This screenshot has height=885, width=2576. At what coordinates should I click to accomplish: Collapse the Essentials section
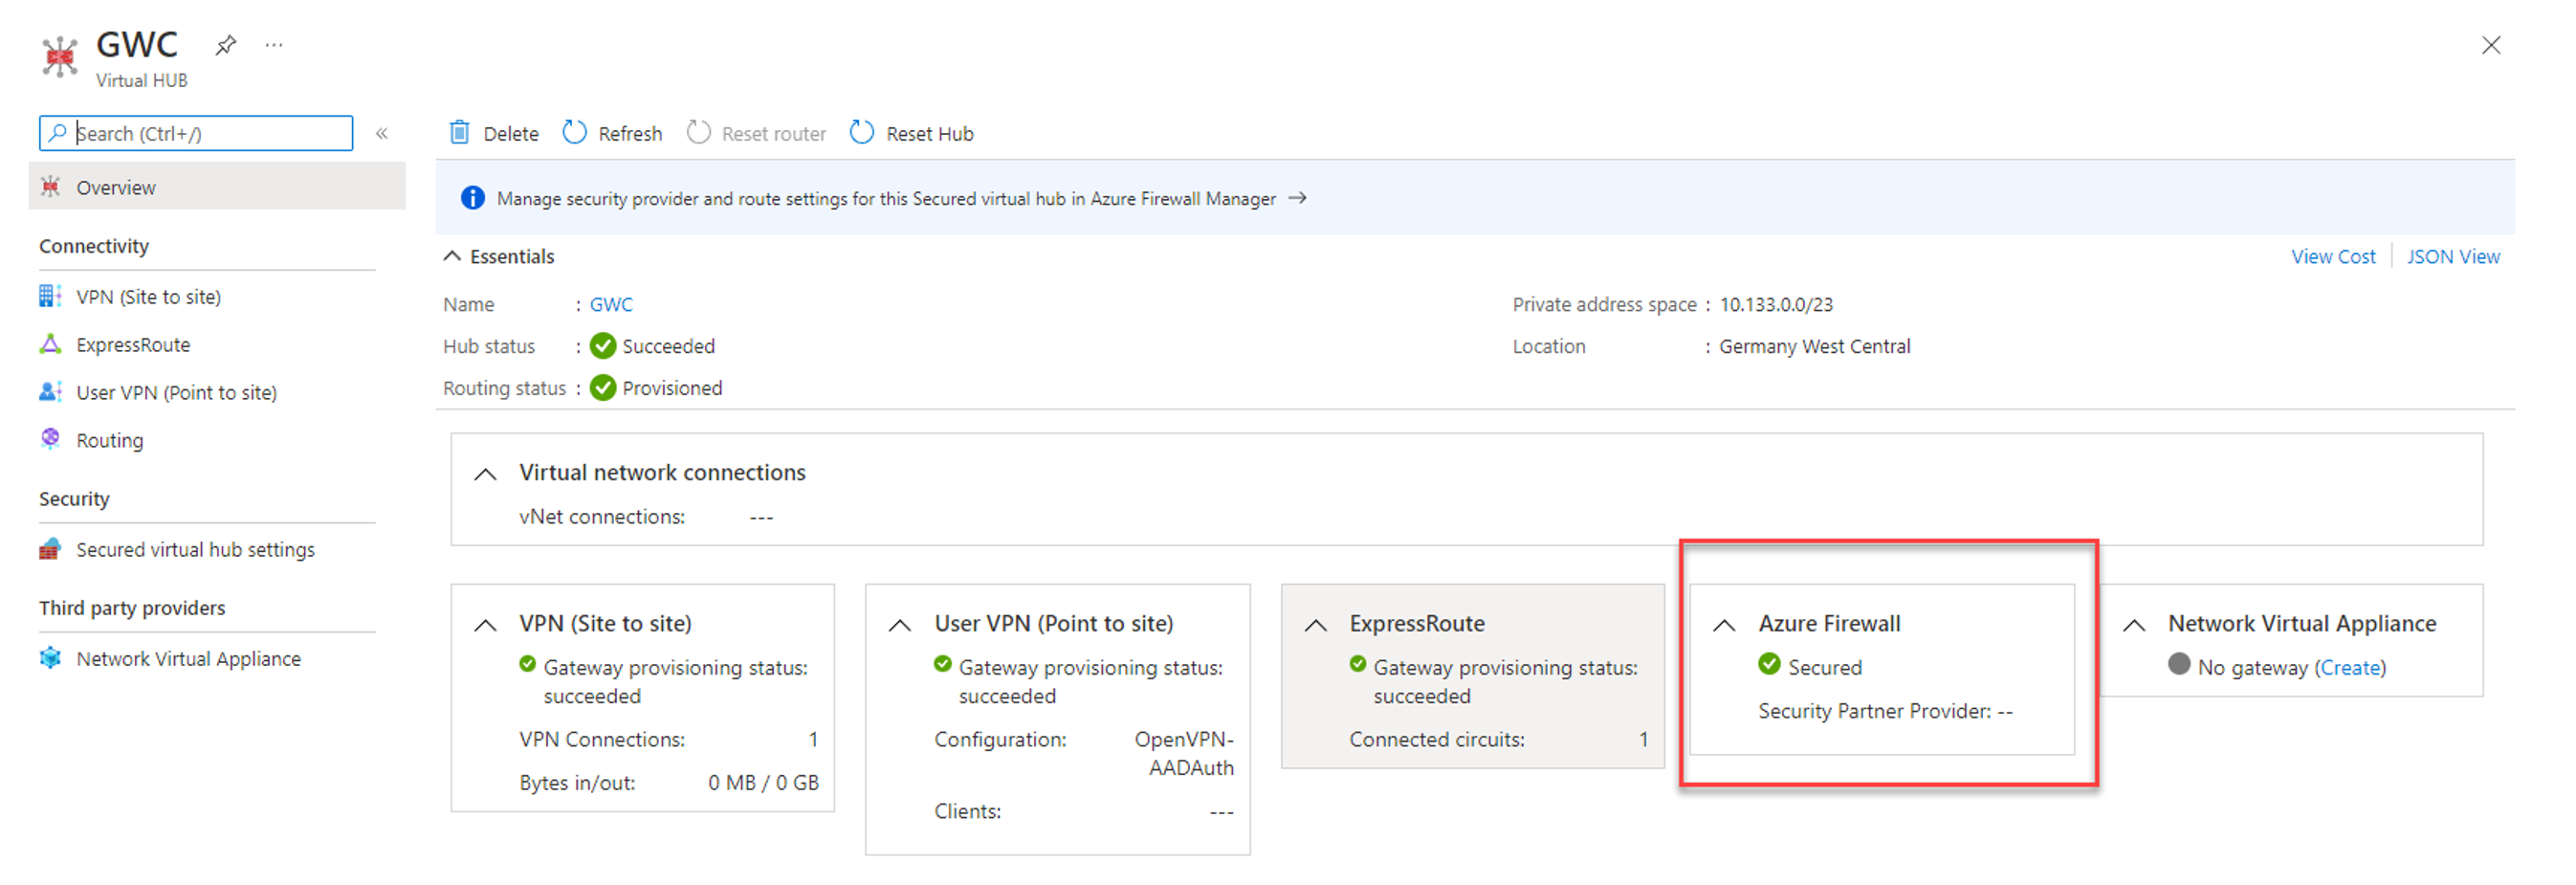coord(453,256)
